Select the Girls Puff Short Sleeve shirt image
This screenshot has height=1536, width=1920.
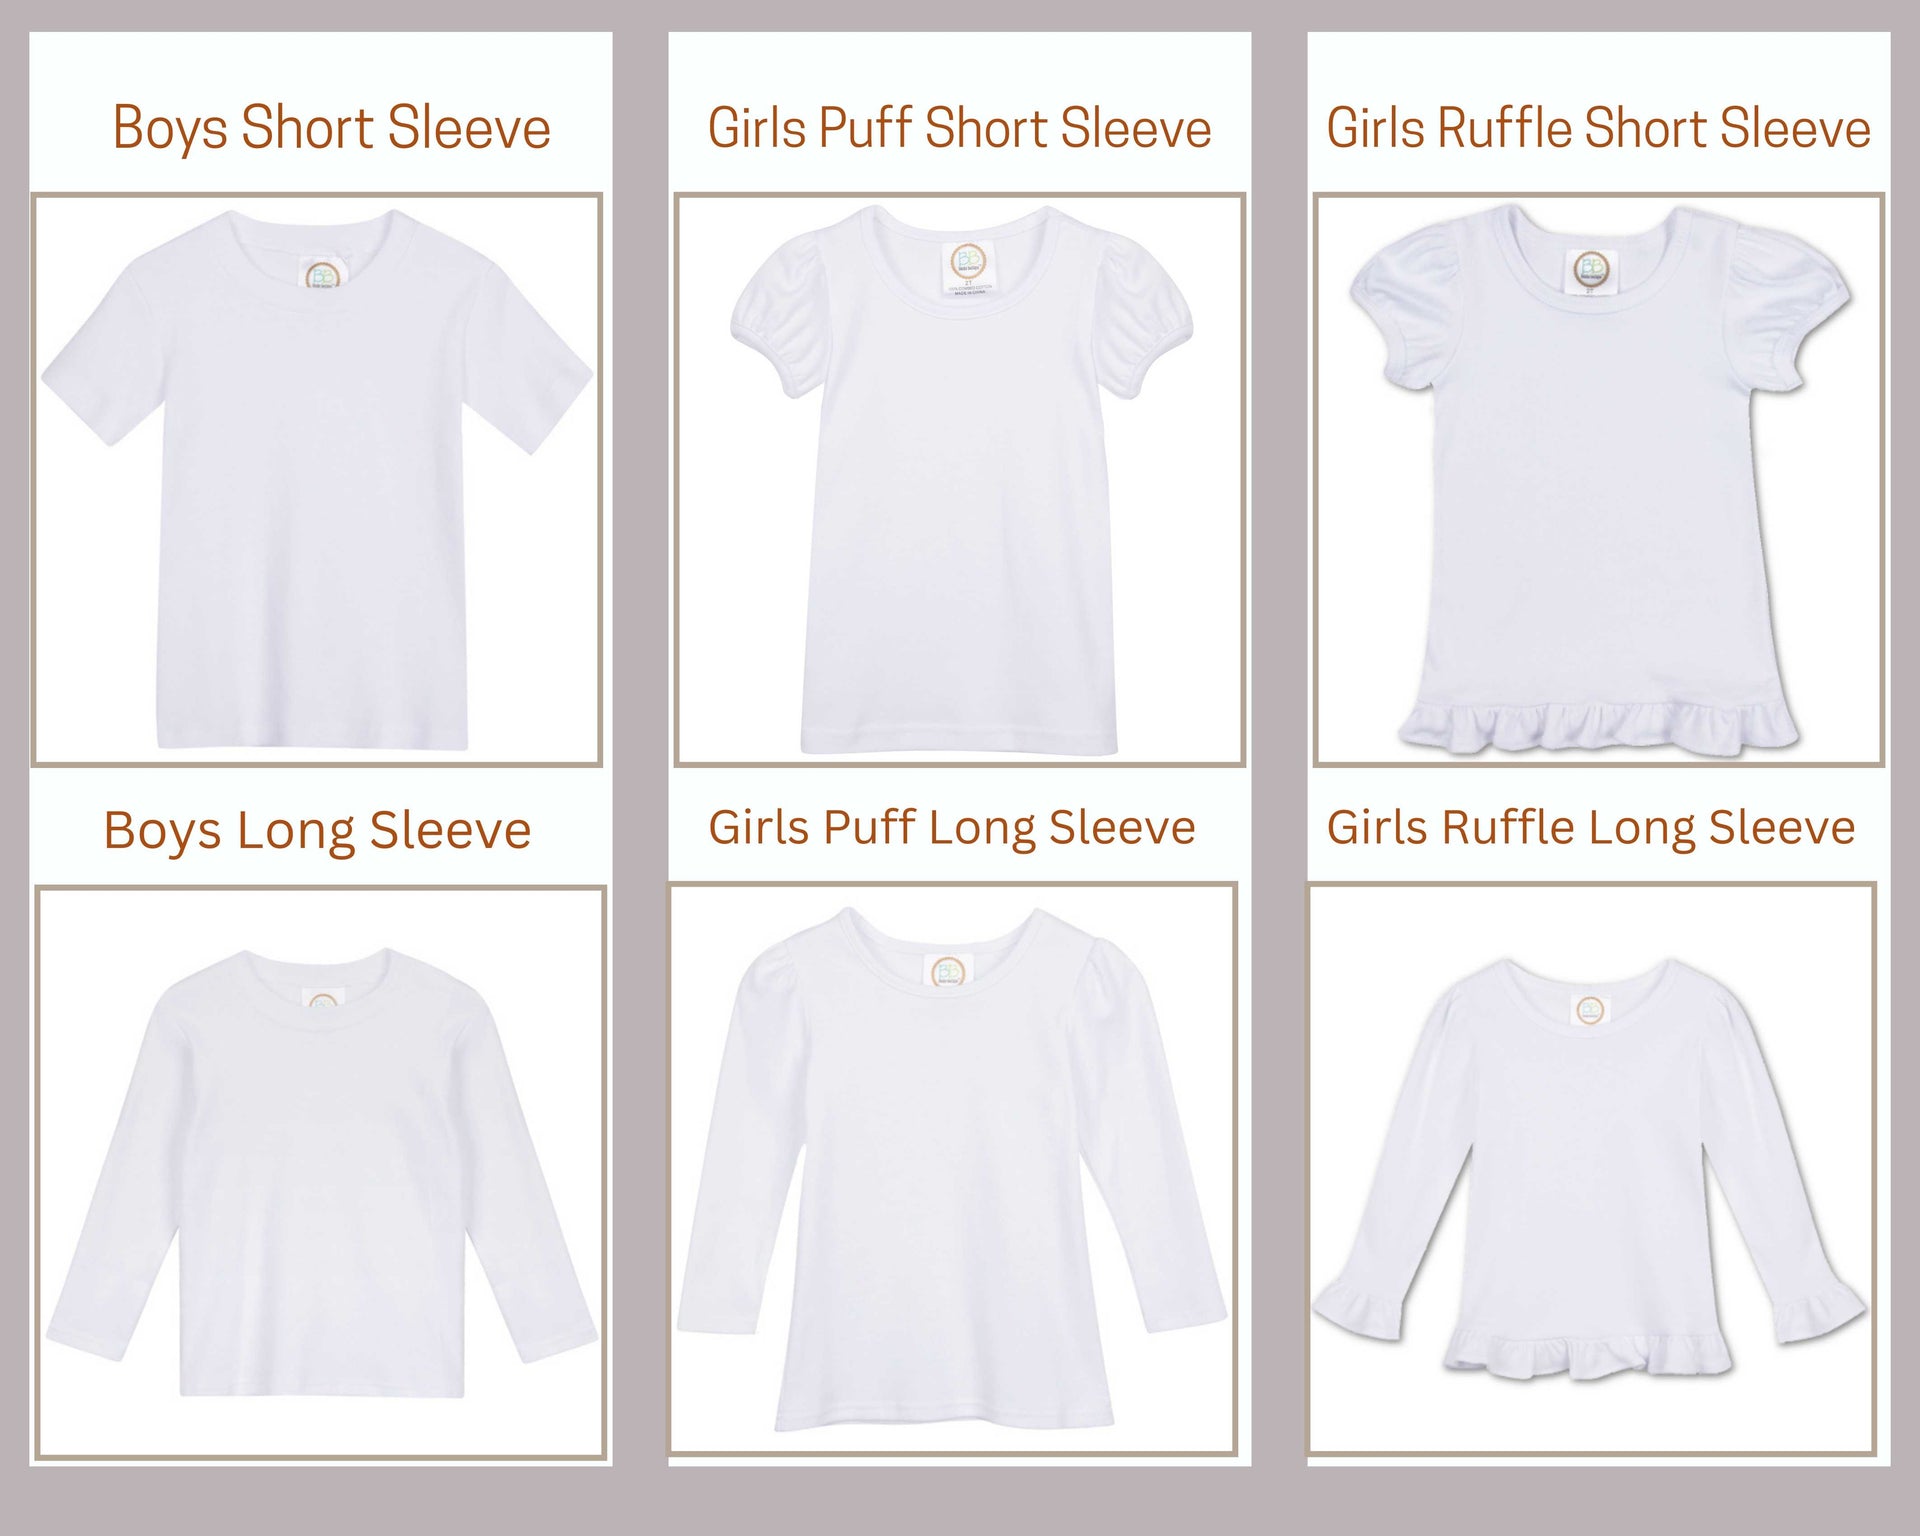[x=960, y=480]
